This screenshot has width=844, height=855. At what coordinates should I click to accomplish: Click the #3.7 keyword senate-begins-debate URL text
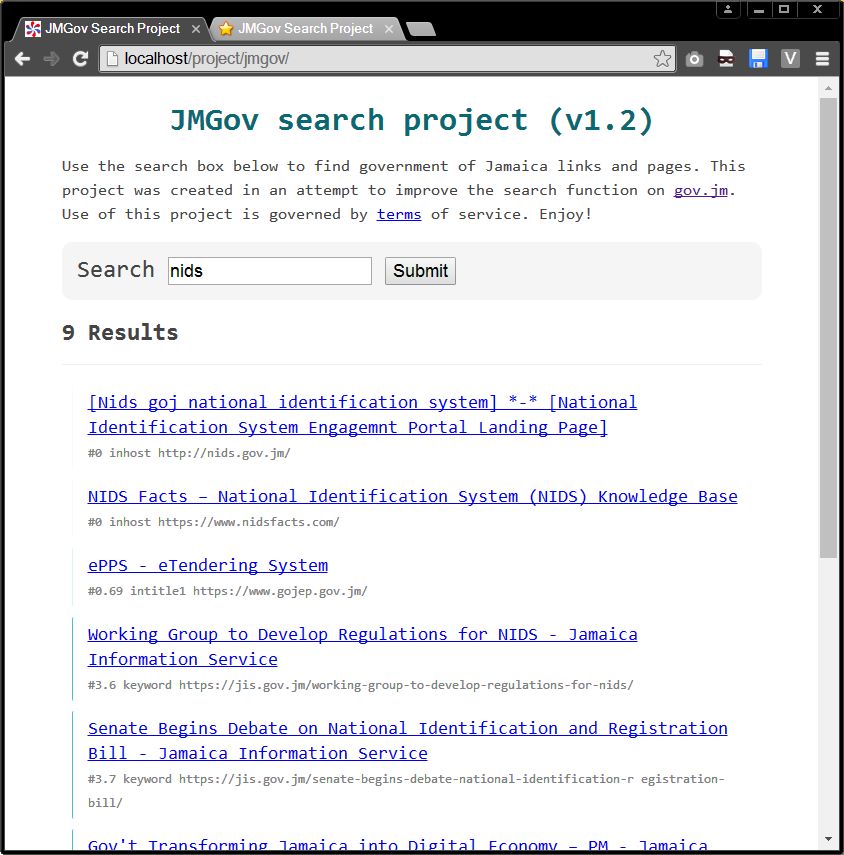point(406,791)
